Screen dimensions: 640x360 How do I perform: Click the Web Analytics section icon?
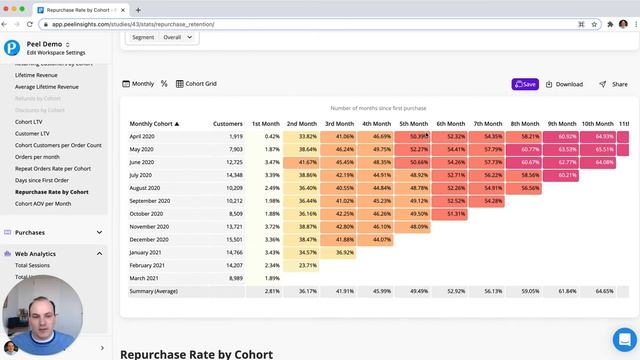click(x=7, y=253)
